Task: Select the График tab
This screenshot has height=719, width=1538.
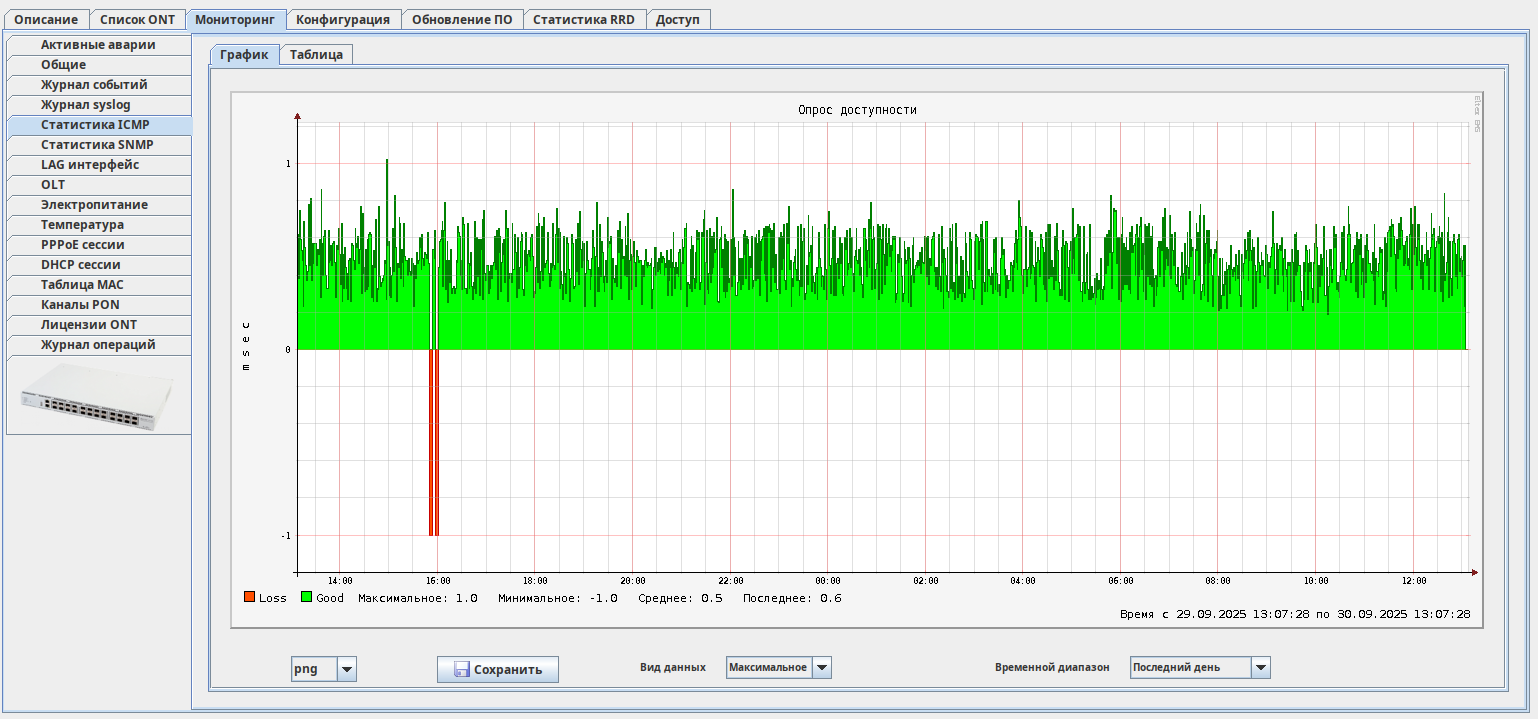Action: click(244, 55)
